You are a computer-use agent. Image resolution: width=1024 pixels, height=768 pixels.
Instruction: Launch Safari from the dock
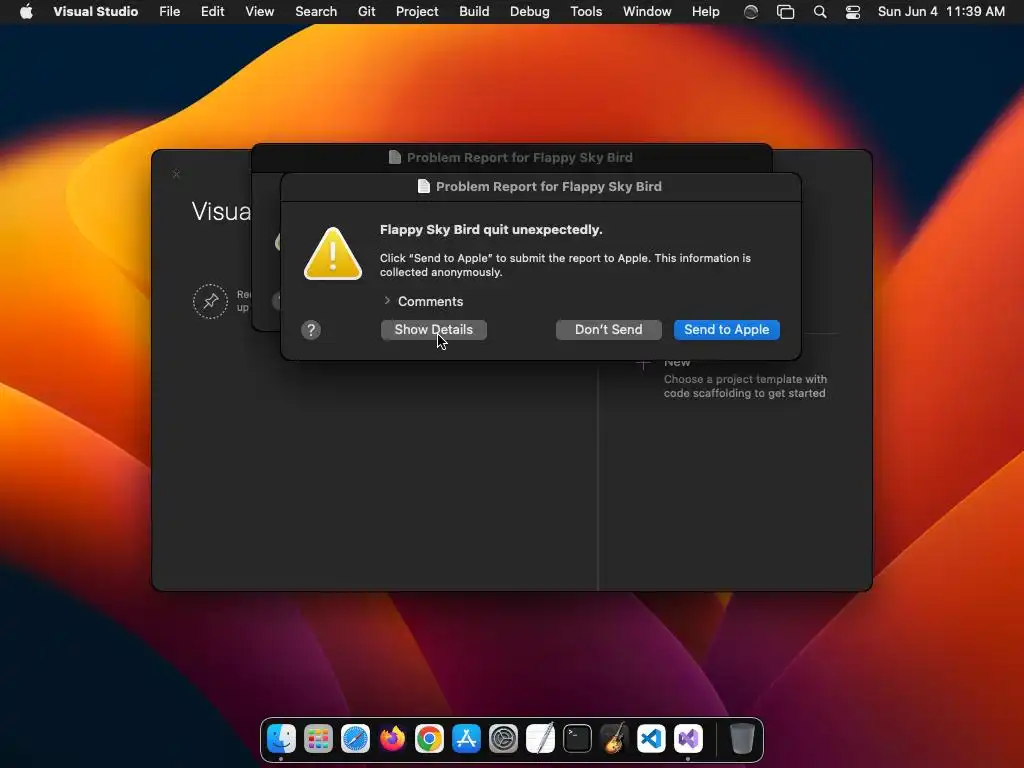[x=355, y=739]
